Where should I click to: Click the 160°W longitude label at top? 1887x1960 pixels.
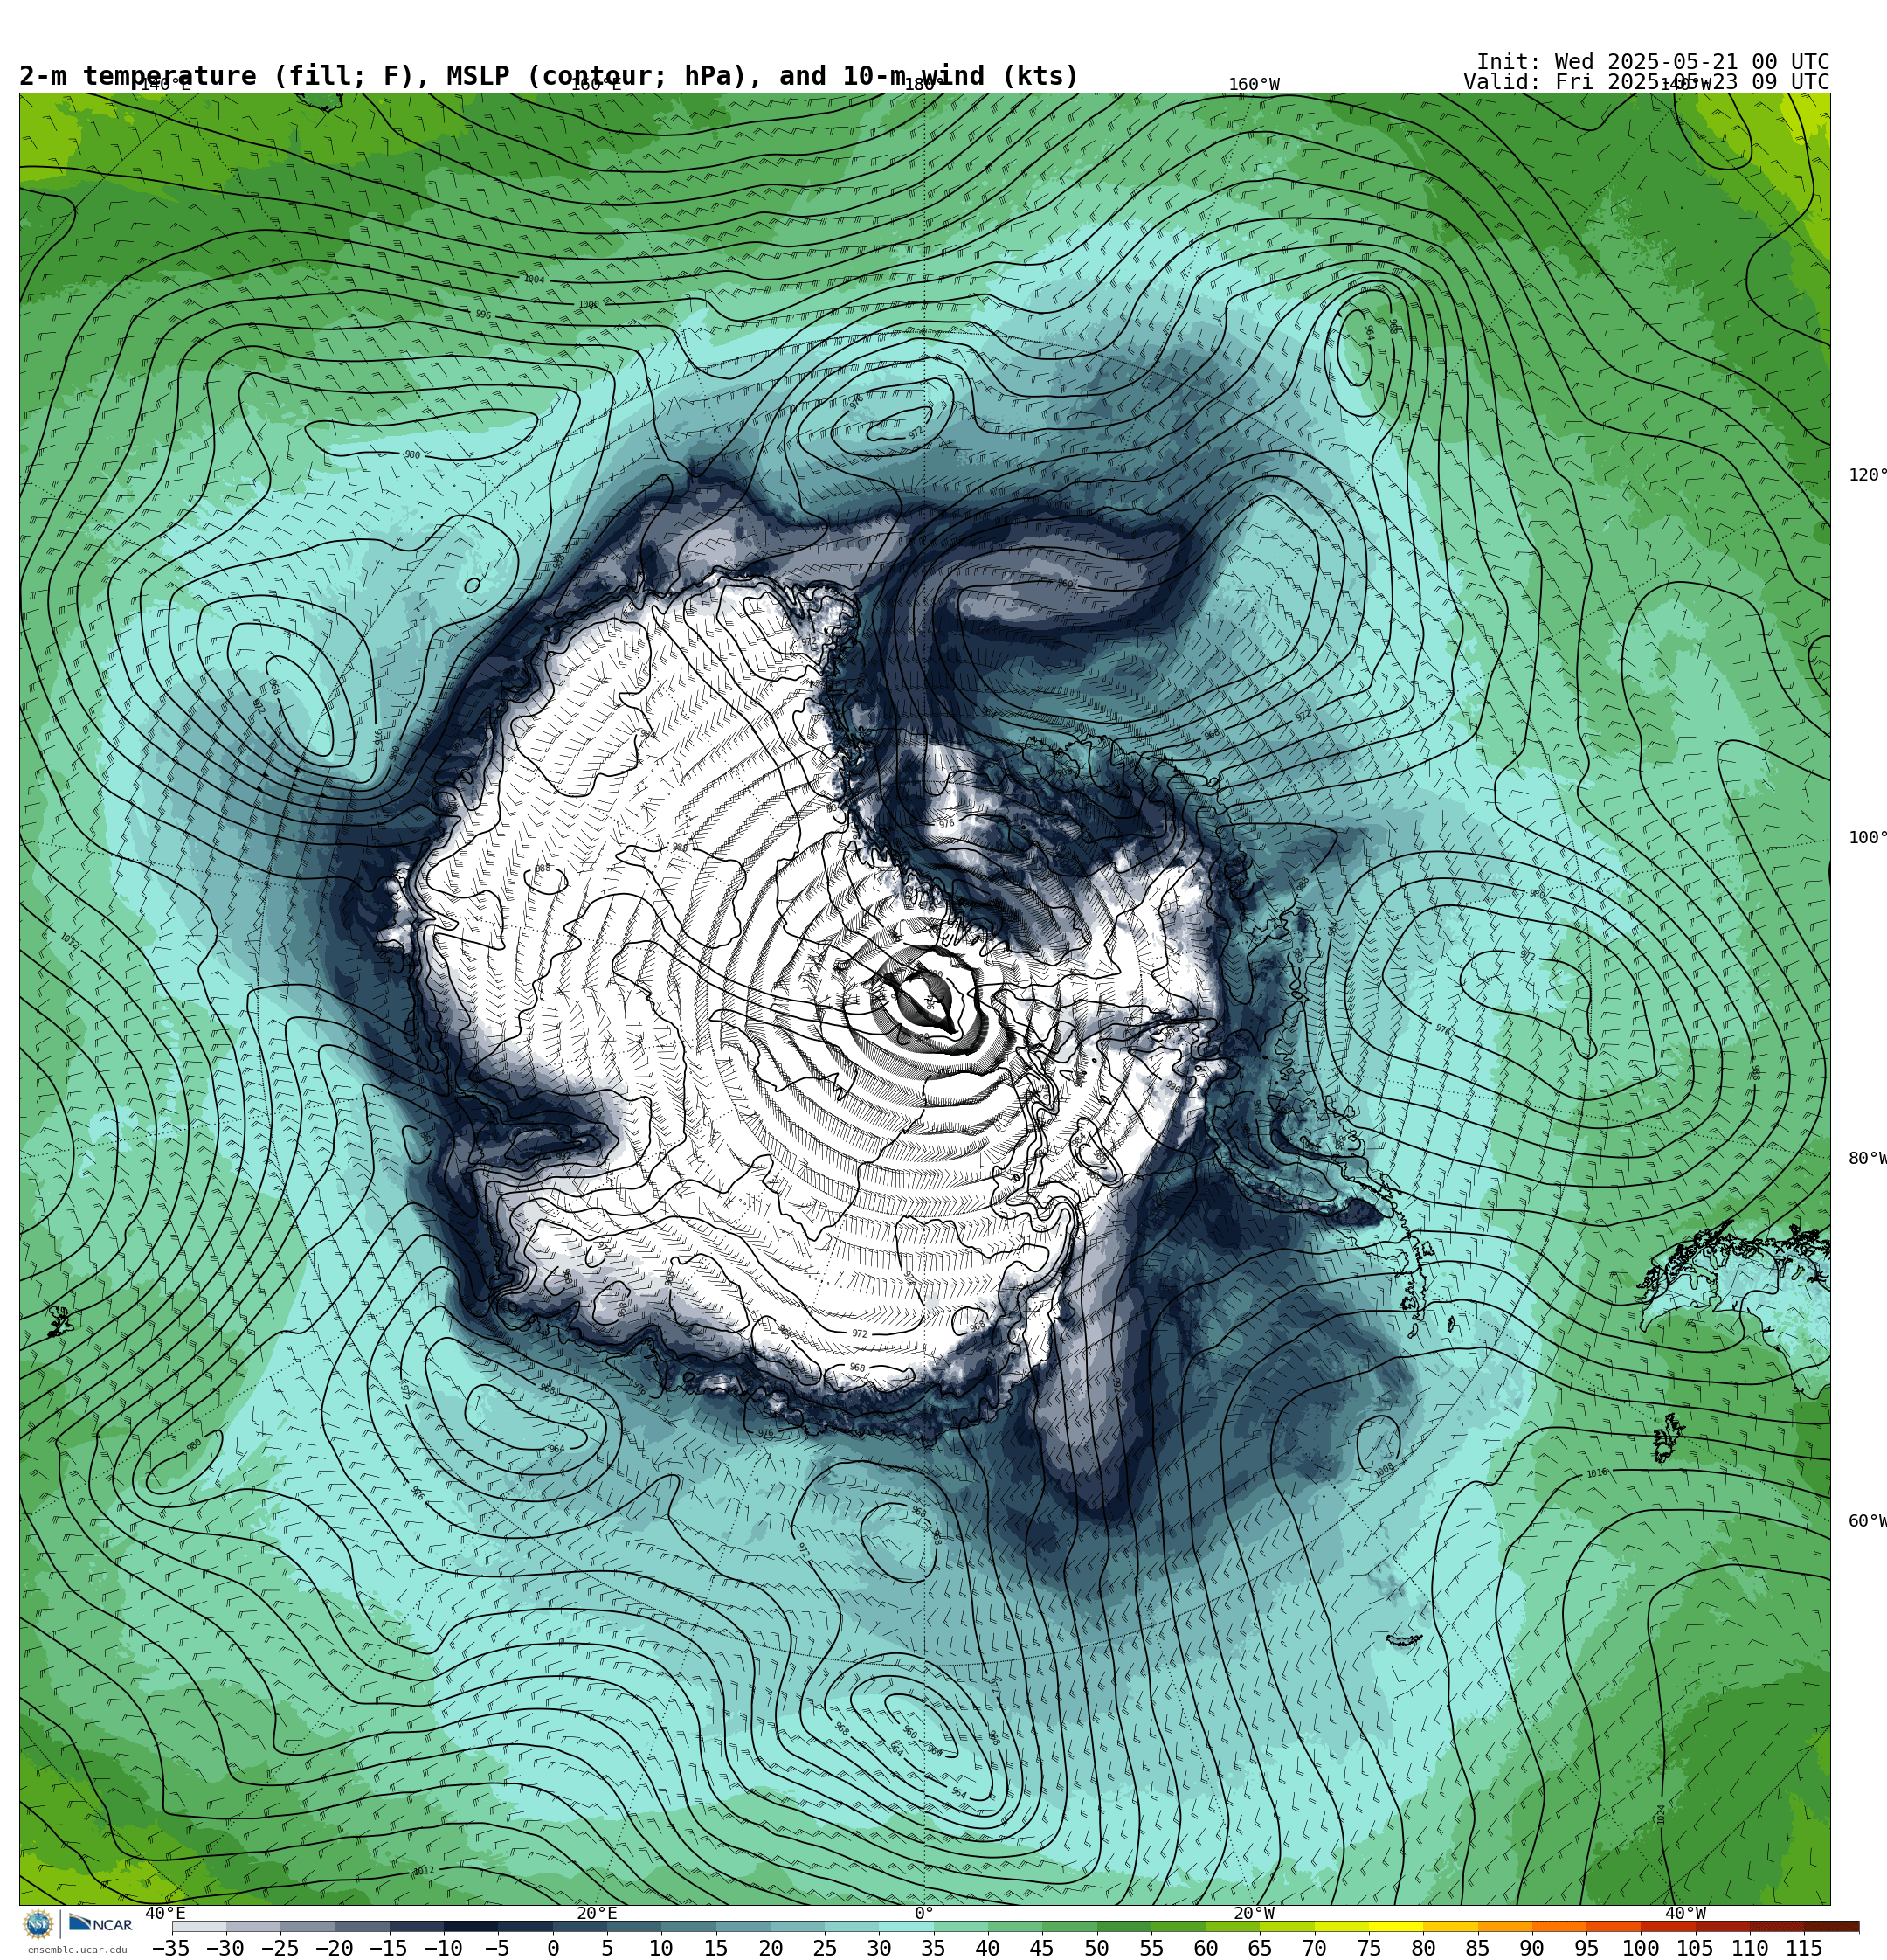click(1254, 85)
